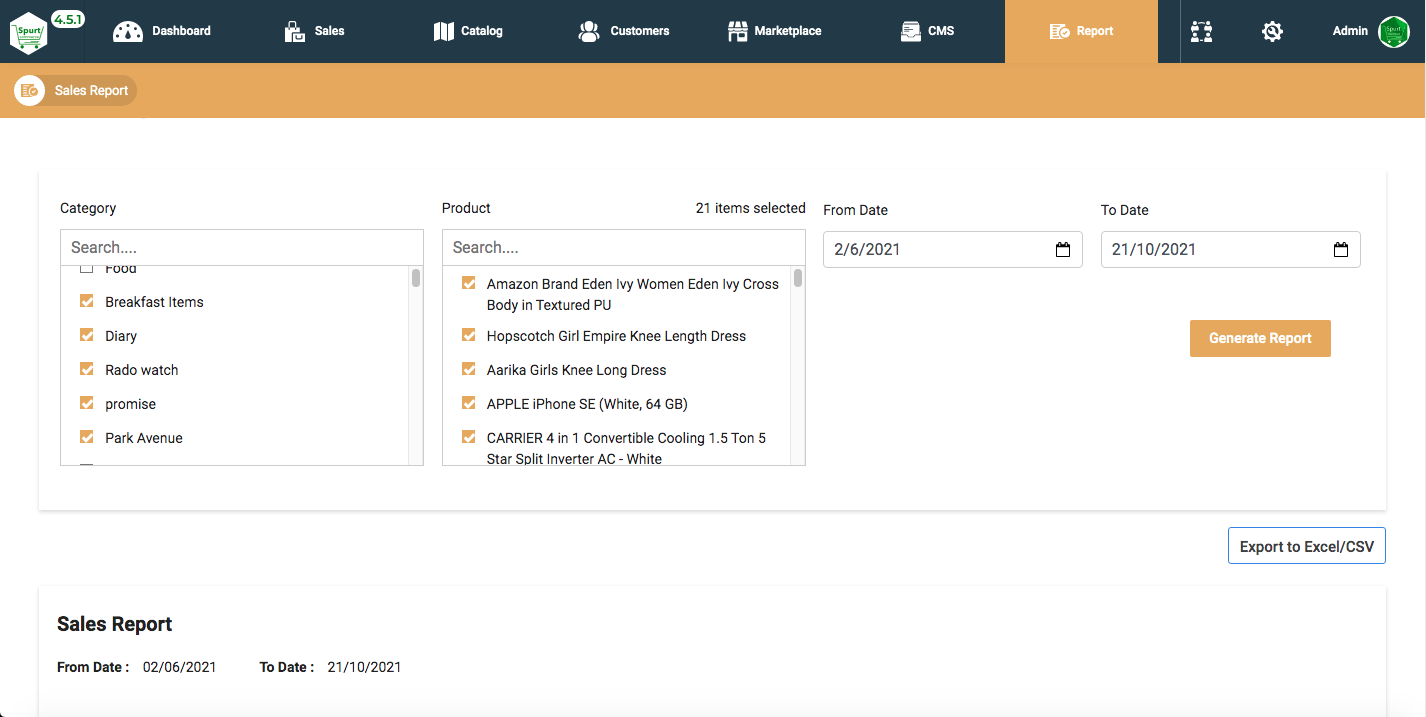Check the Food category checkbox
Viewport: 1426px width, 717px height.
pyautogui.click(x=87, y=269)
